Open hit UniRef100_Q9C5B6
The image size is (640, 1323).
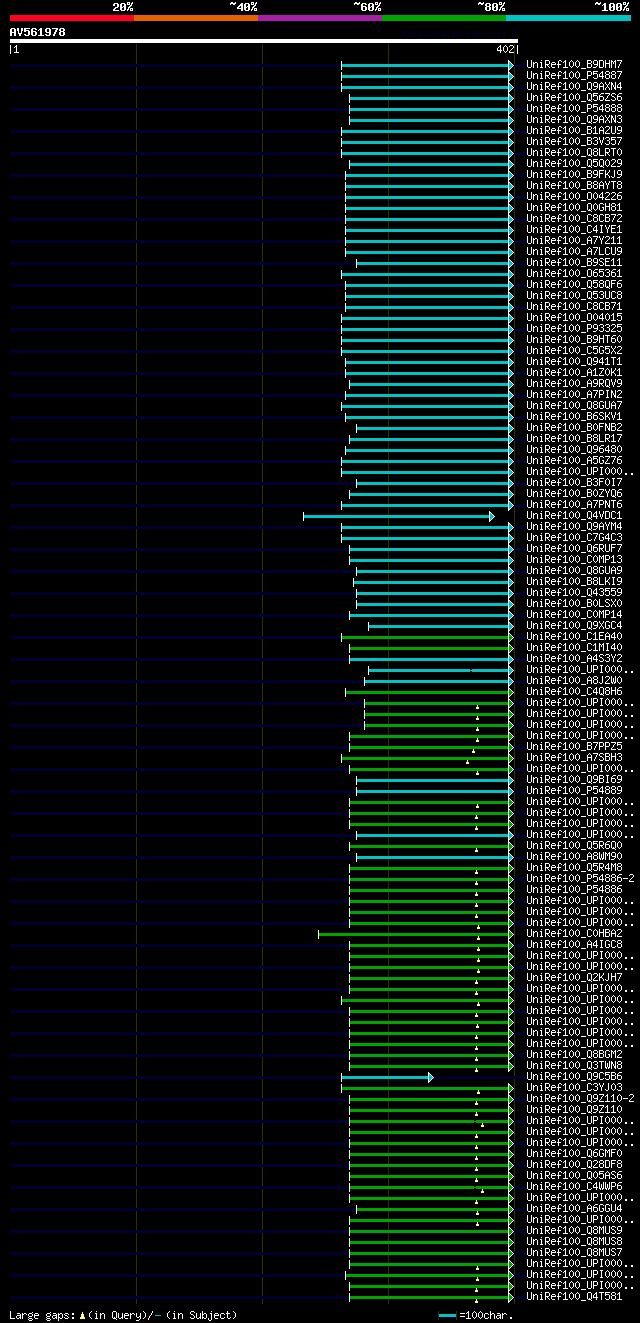[x=574, y=1076]
